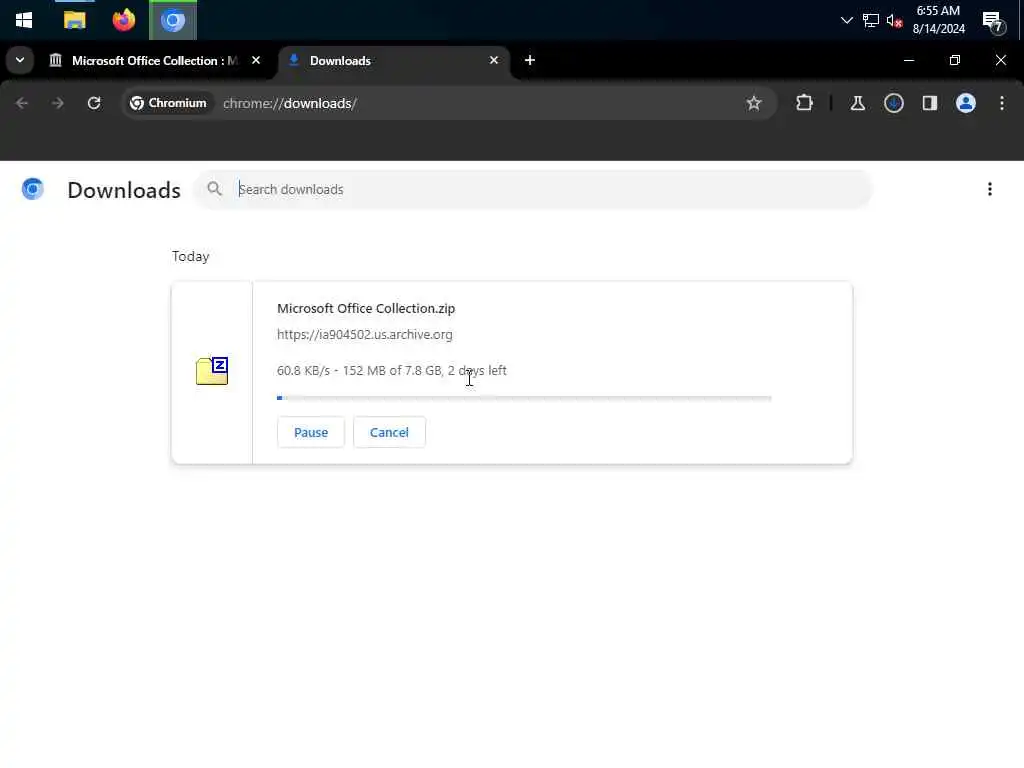This screenshot has width=1024, height=768.
Task: Launch Firefox from the taskbar
Action: (123, 20)
